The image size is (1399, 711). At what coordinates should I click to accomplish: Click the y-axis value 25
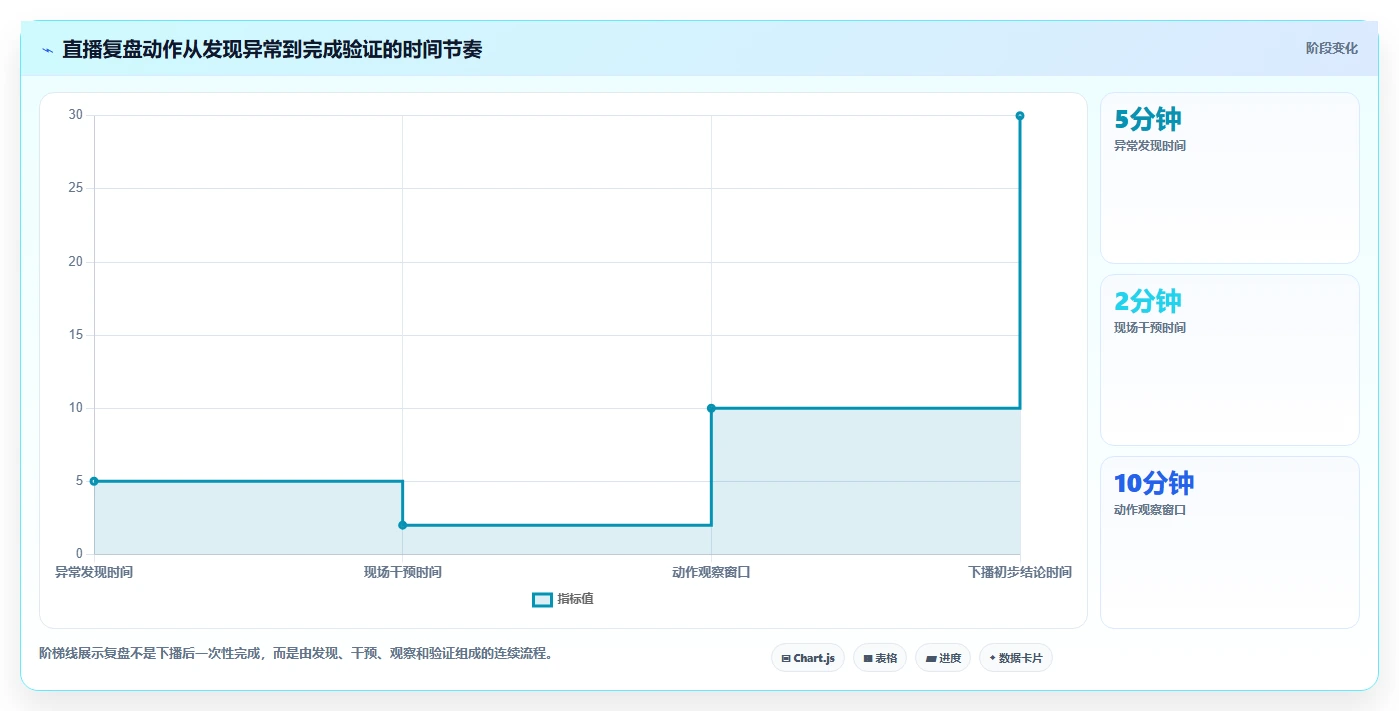(x=76, y=188)
